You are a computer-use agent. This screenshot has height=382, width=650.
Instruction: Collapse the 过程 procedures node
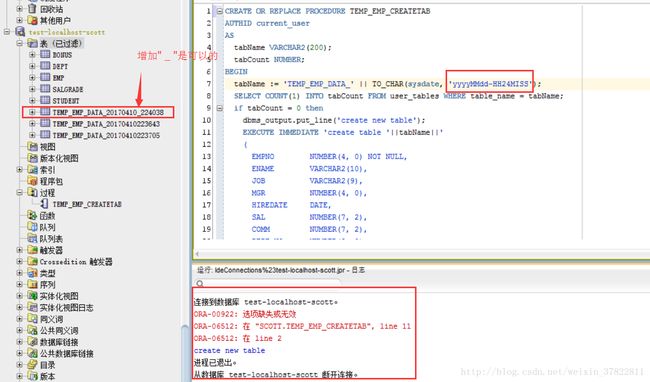tap(19, 193)
